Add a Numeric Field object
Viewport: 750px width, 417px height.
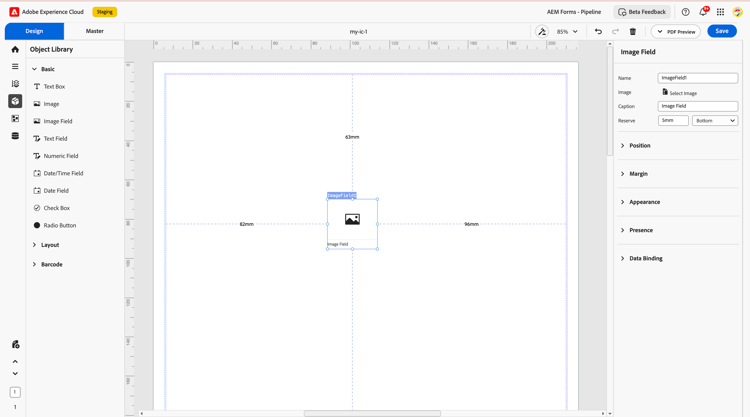pyautogui.click(x=55, y=156)
